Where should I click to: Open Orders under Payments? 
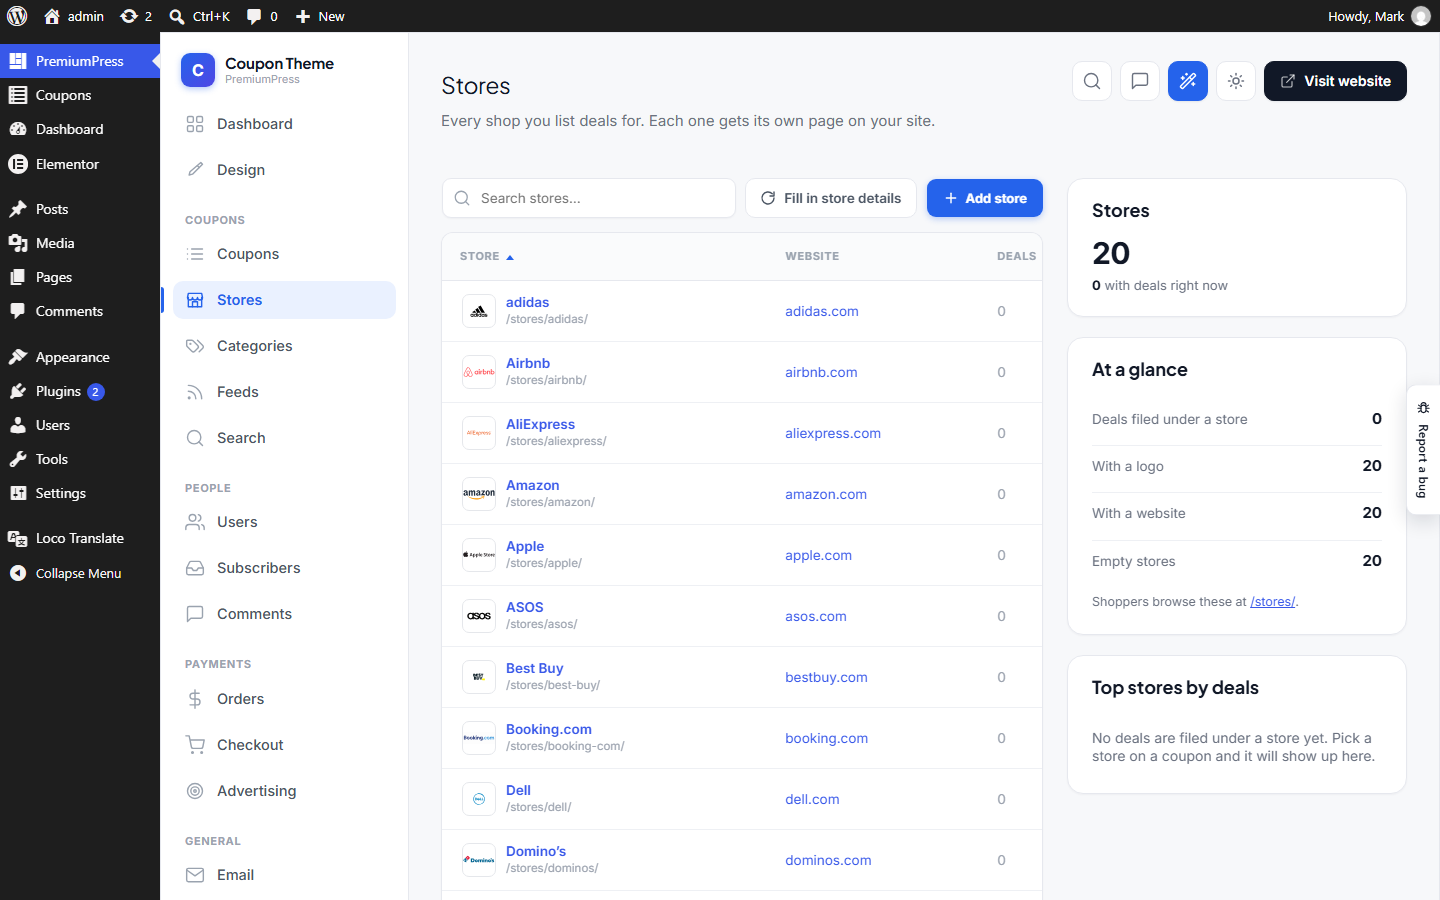pyautogui.click(x=284, y=699)
